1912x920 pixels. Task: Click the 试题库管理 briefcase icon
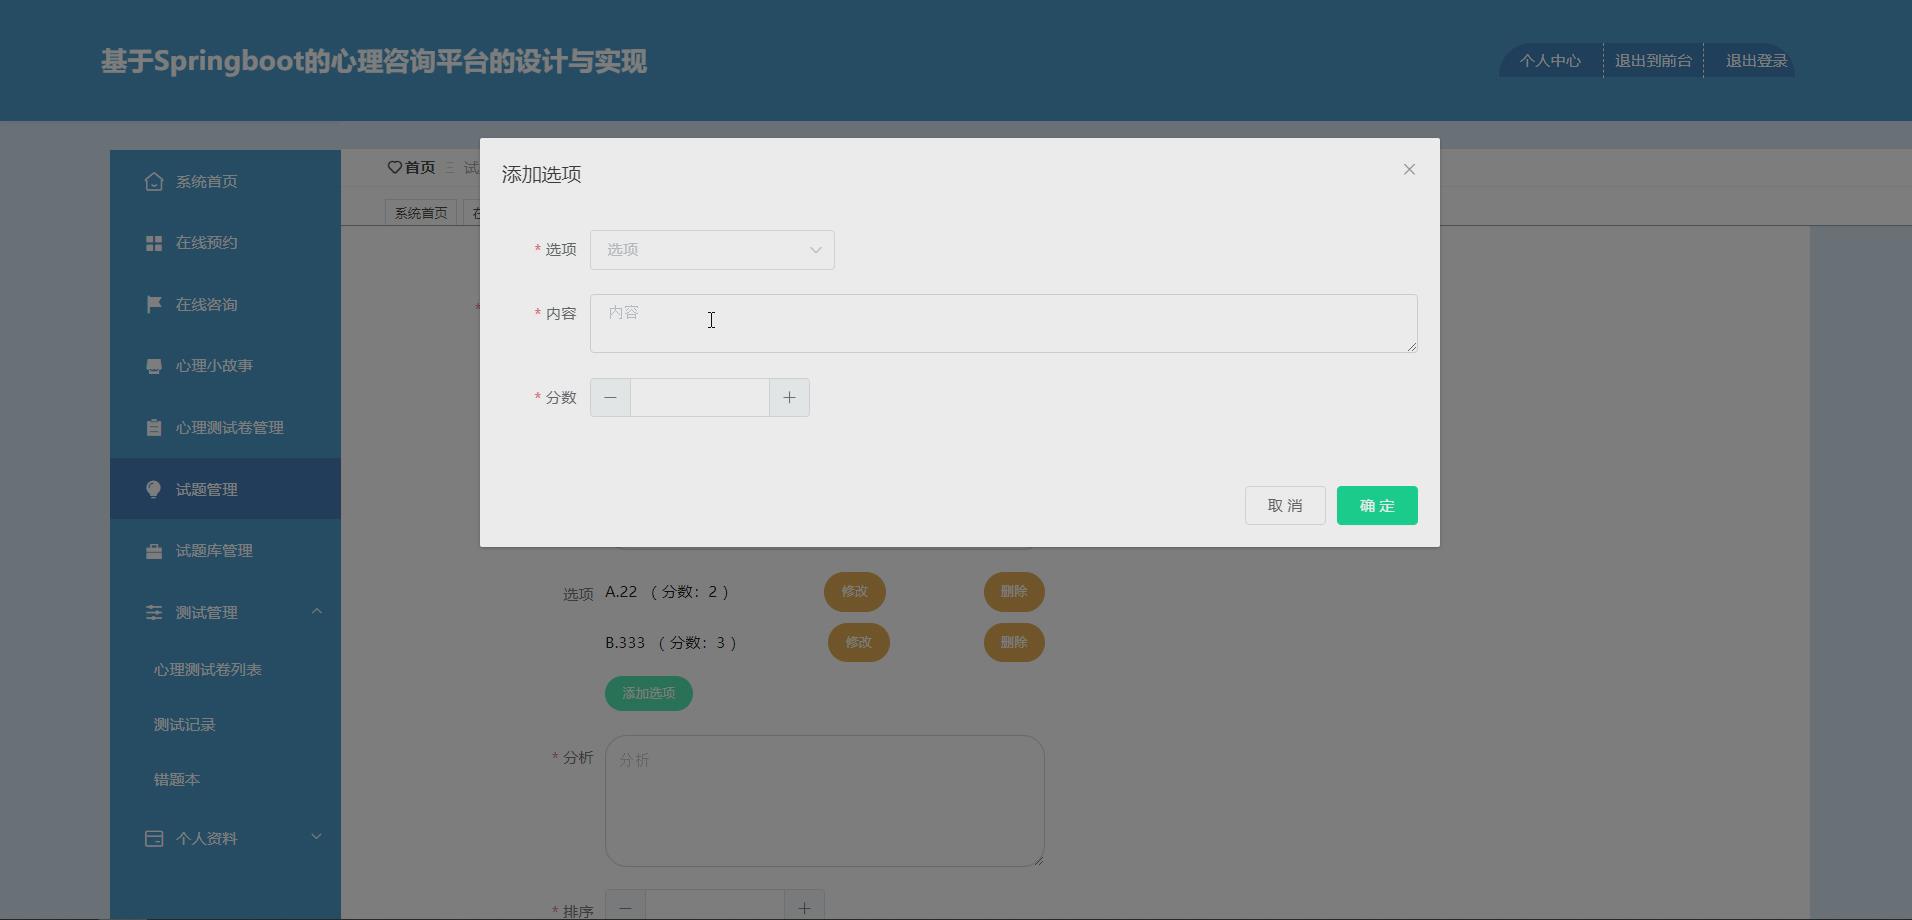point(153,550)
